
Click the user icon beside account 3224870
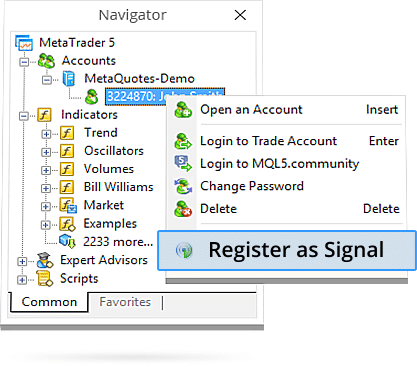pos(91,97)
